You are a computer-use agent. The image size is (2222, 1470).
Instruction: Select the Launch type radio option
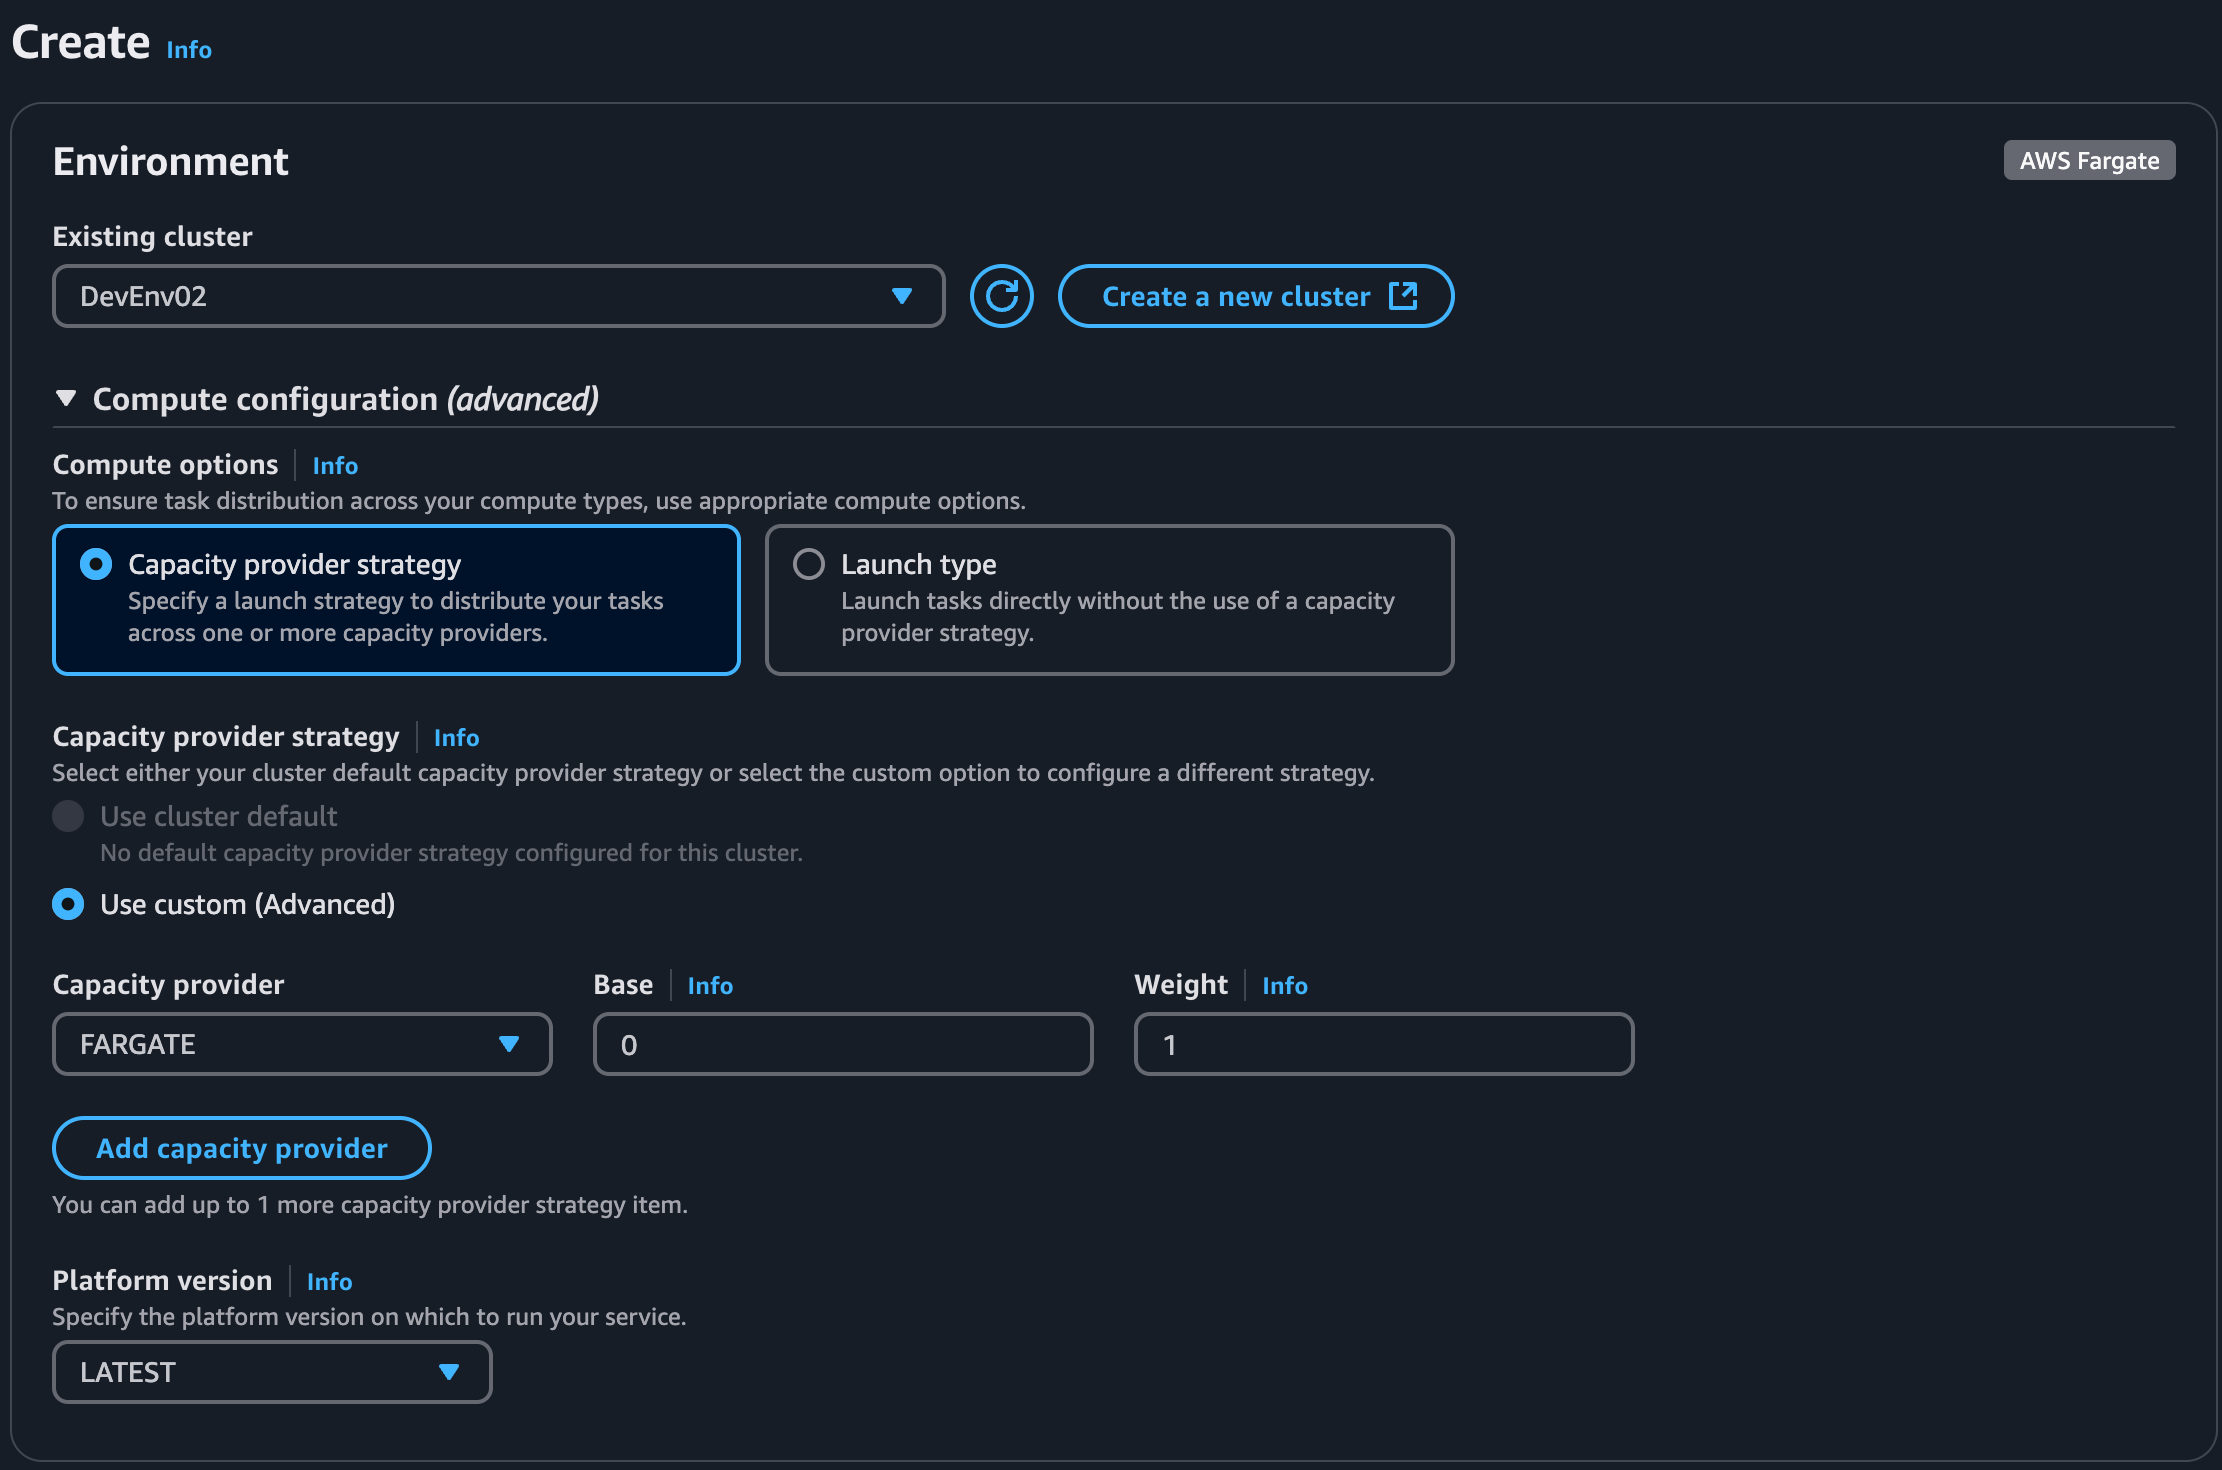pyautogui.click(x=809, y=565)
